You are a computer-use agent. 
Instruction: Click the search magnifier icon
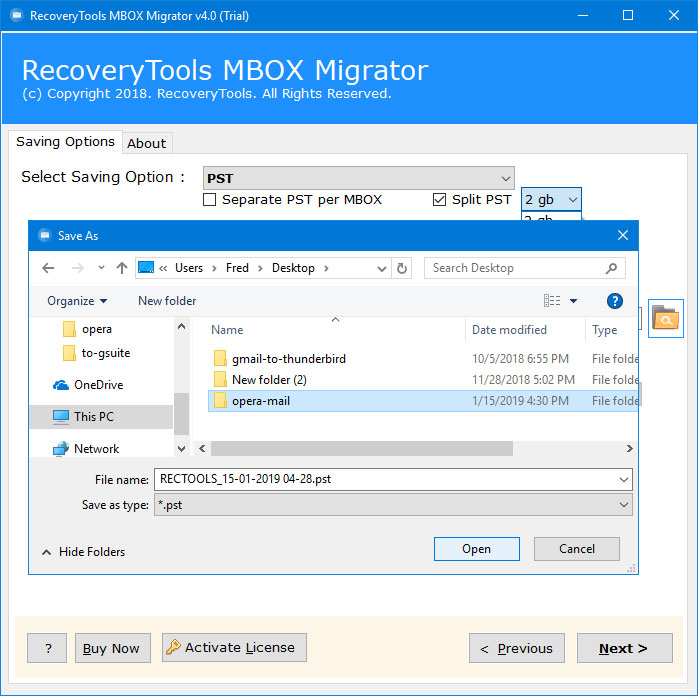pyautogui.click(x=611, y=268)
